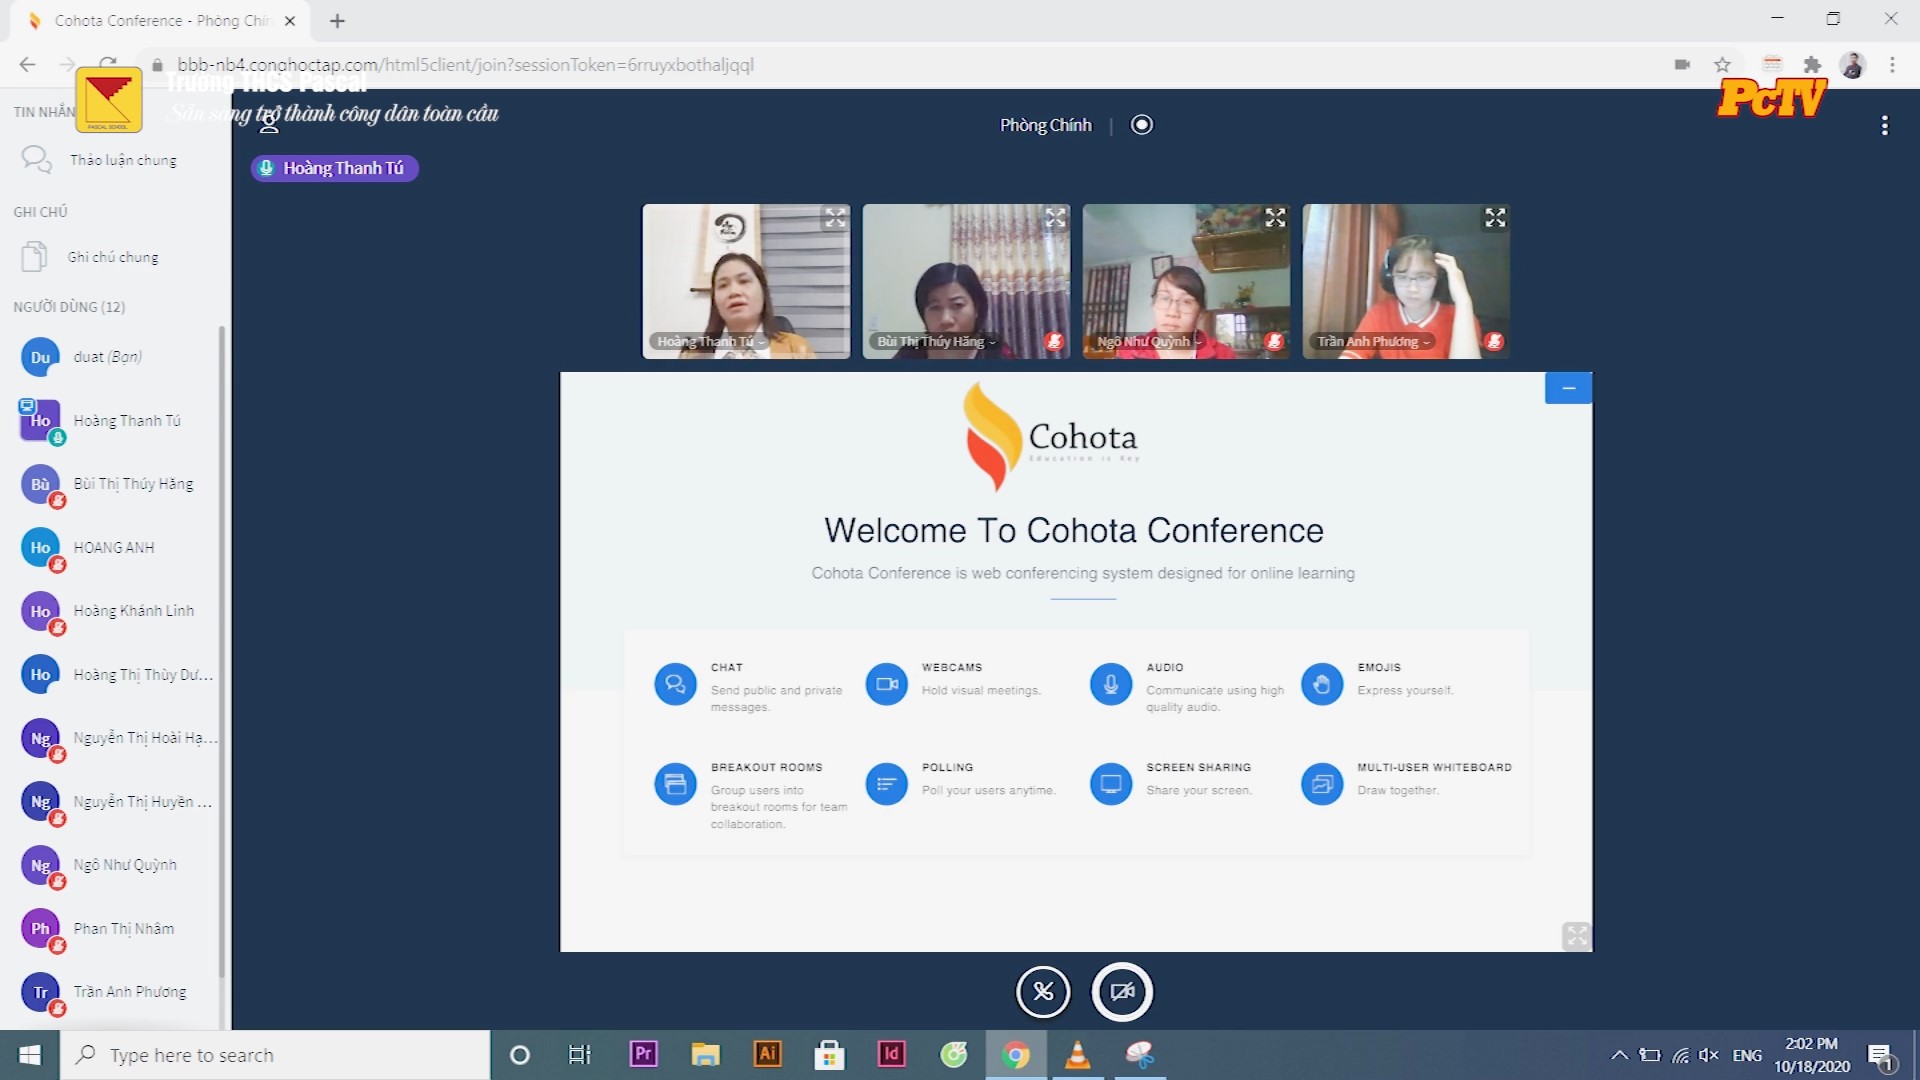Open Chrome extensions puzzle icon
The height and width of the screenshot is (1080, 1920).
click(1812, 65)
